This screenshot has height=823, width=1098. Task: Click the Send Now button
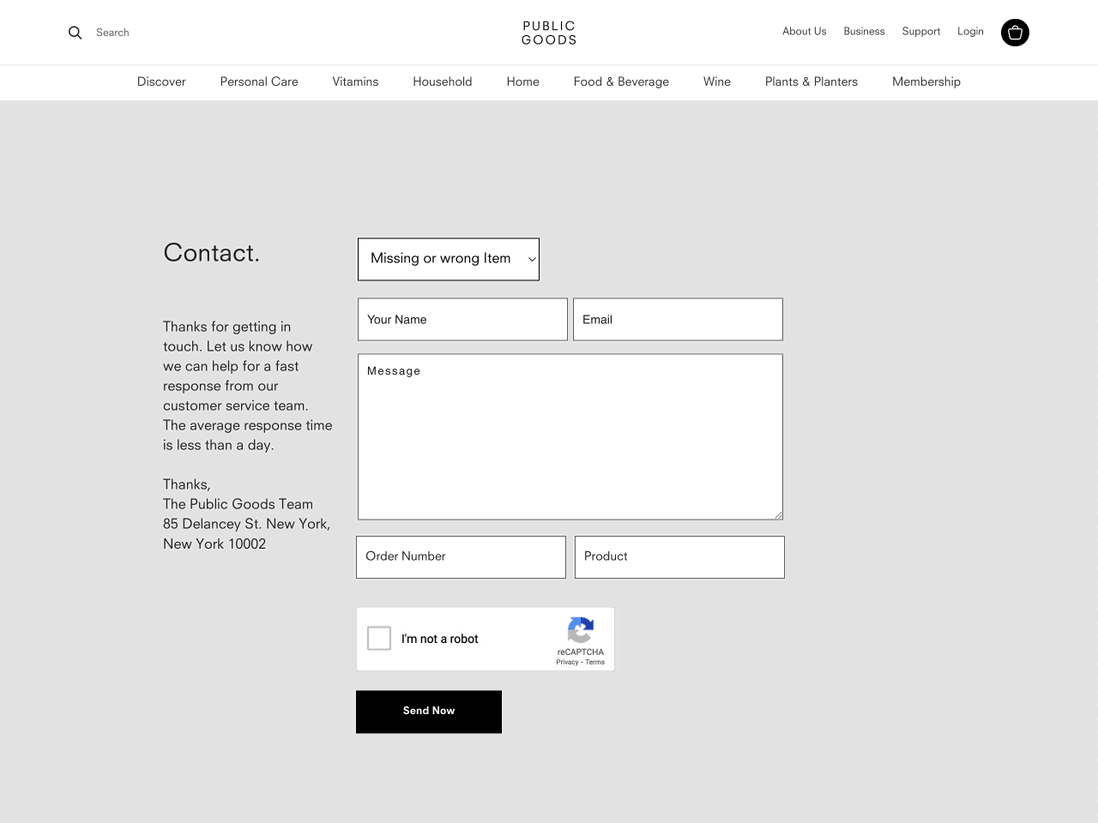[428, 711]
